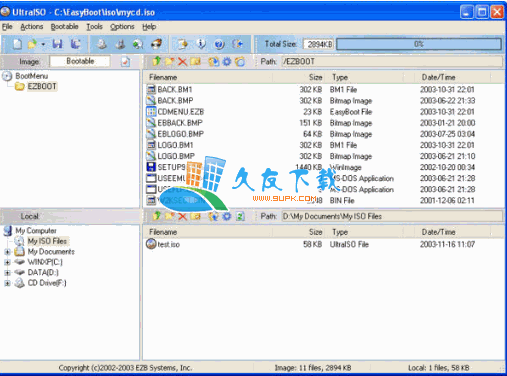Click the Save floppy disk icon
This screenshot has height=376, width=507.
tap(57, 44)
